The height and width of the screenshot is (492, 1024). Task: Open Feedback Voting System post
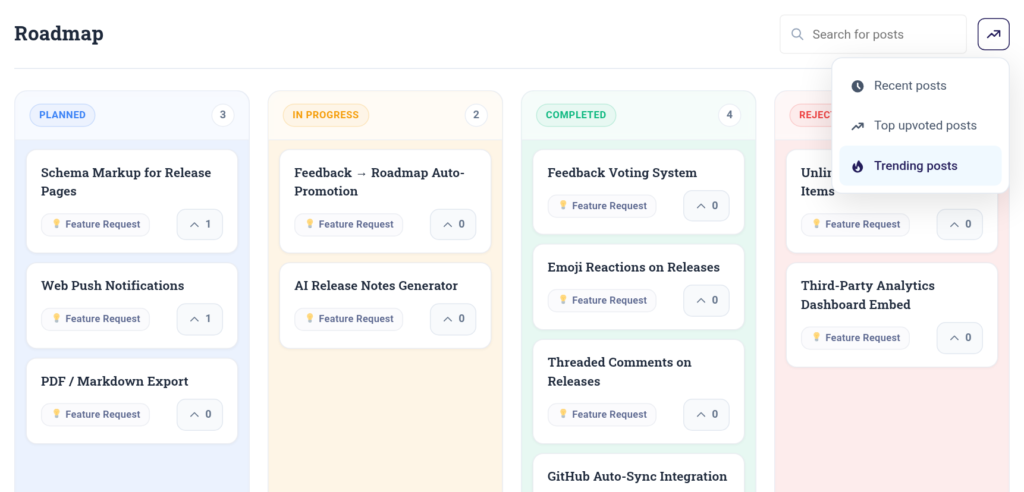(x=622, y=172)
